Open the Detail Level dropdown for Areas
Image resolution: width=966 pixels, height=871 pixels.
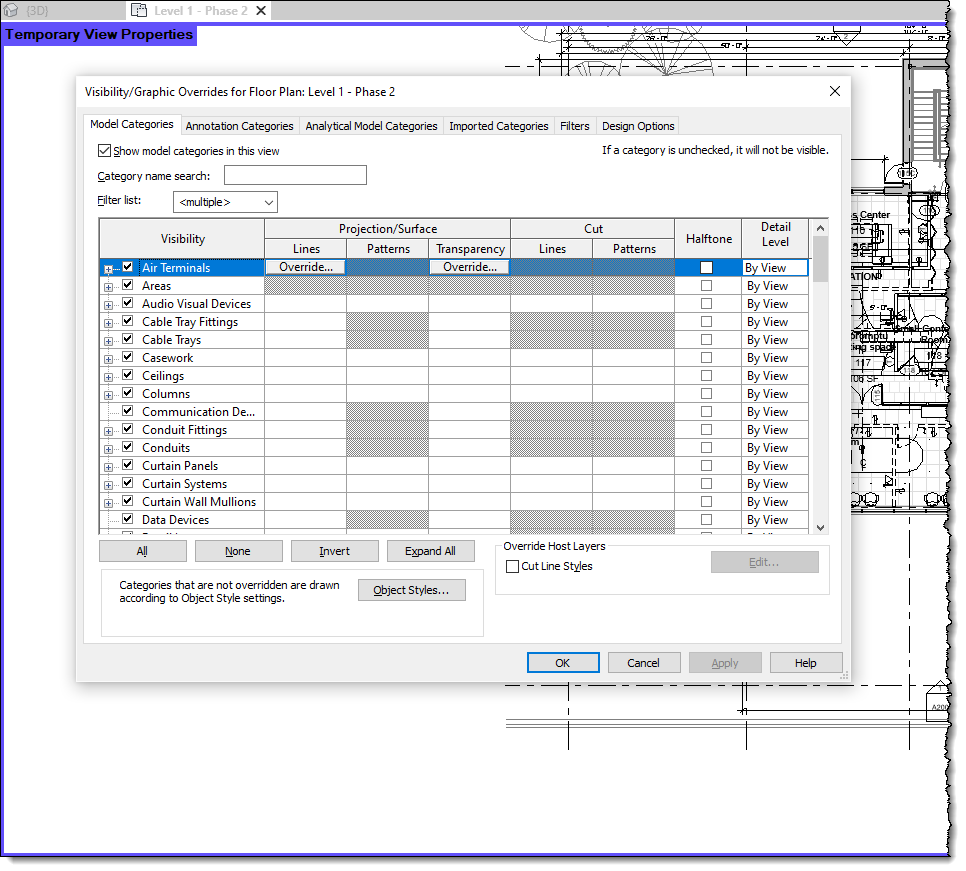click(775, 284)
